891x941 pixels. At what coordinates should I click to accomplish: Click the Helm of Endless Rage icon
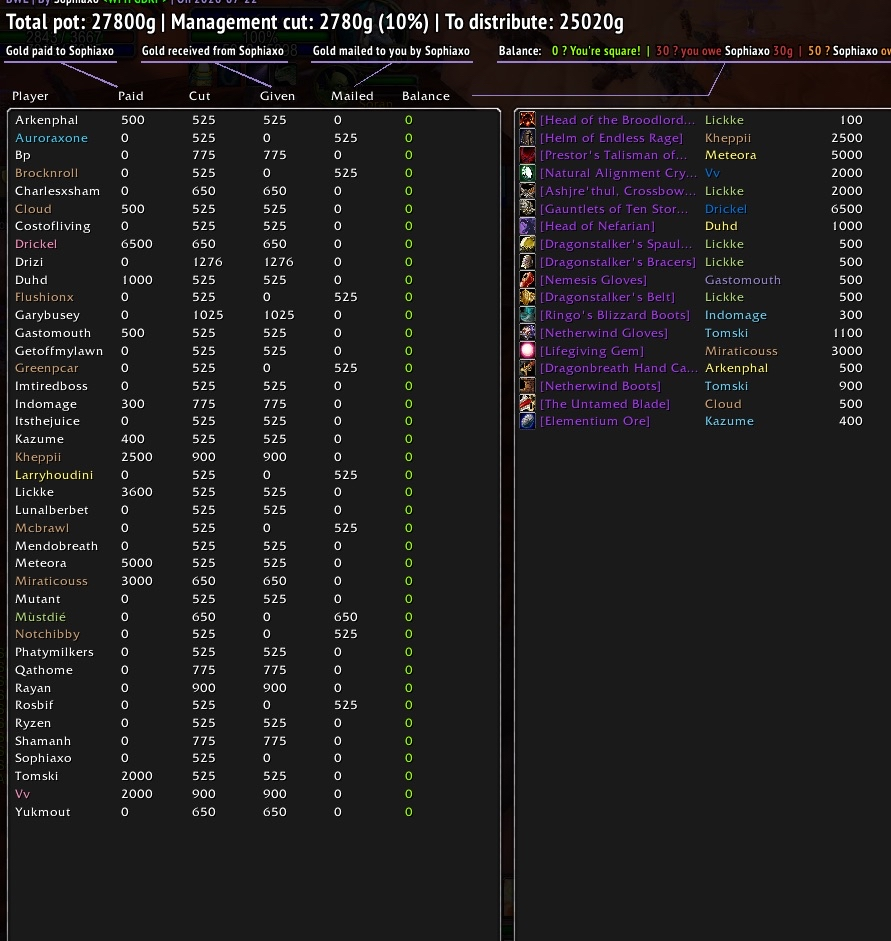point(527,137)
